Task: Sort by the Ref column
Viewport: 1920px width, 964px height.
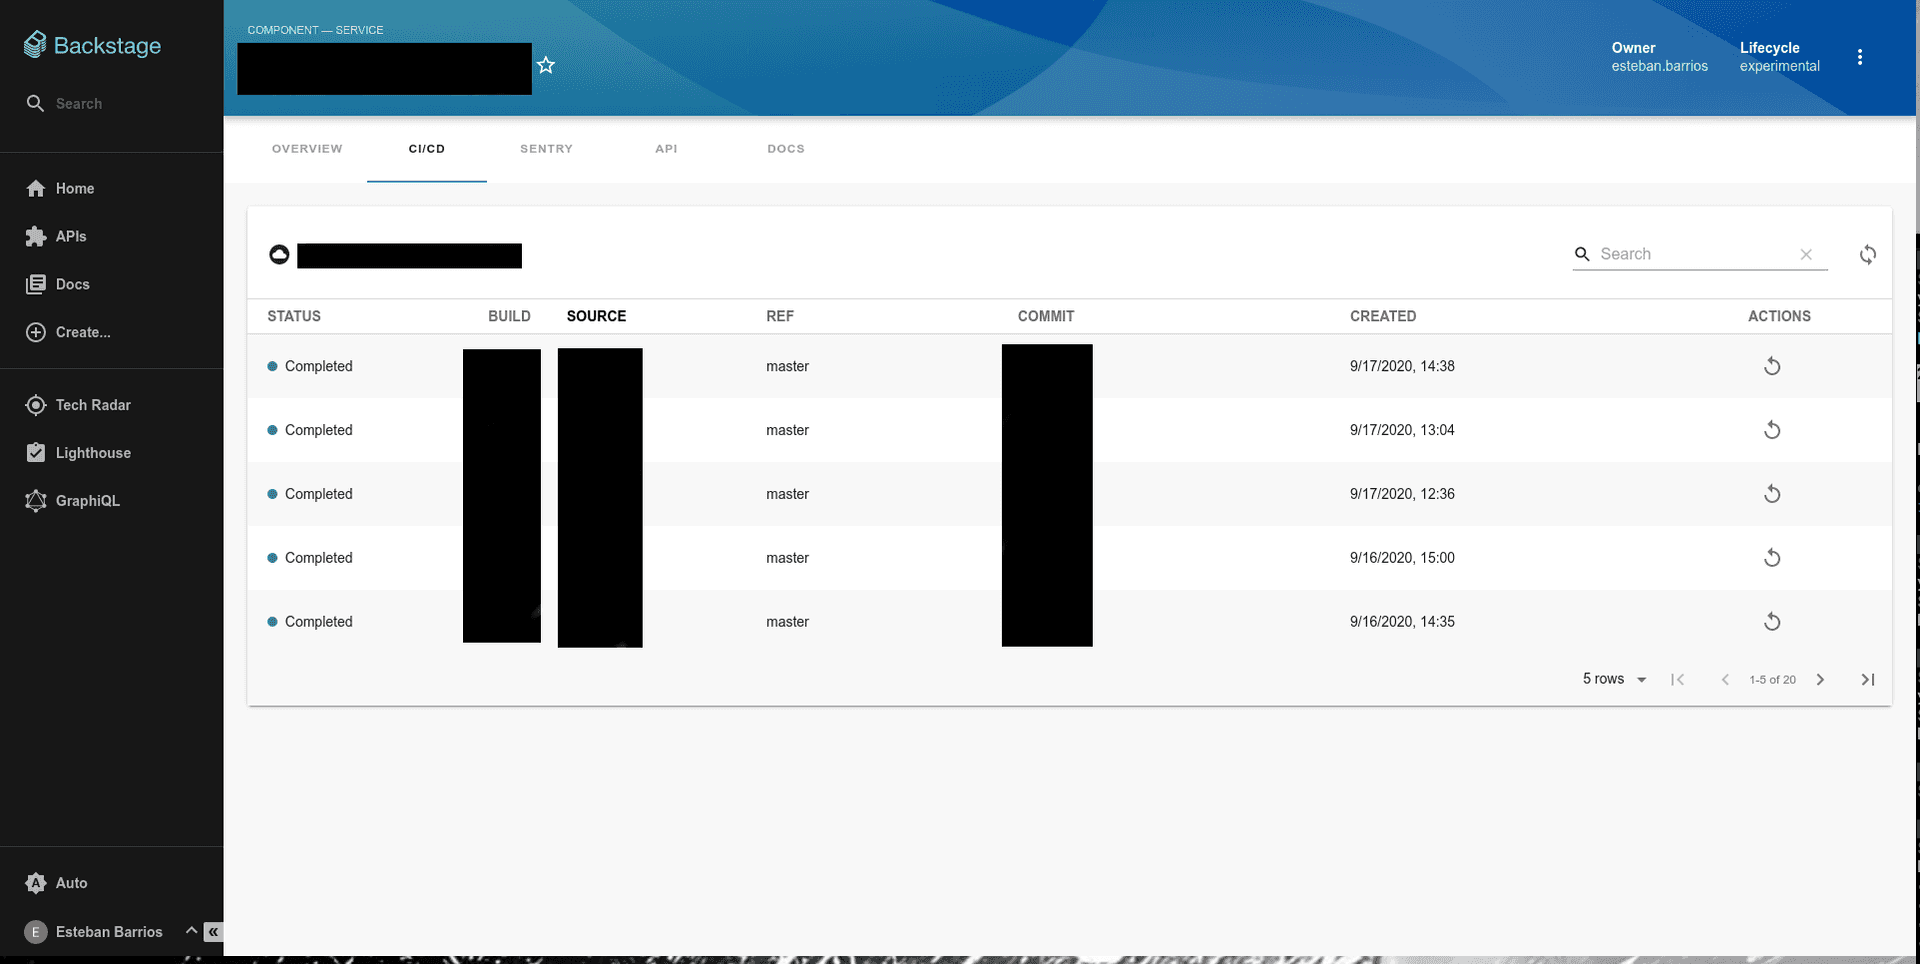Action: pyautogui.click(x=780, y=316)
